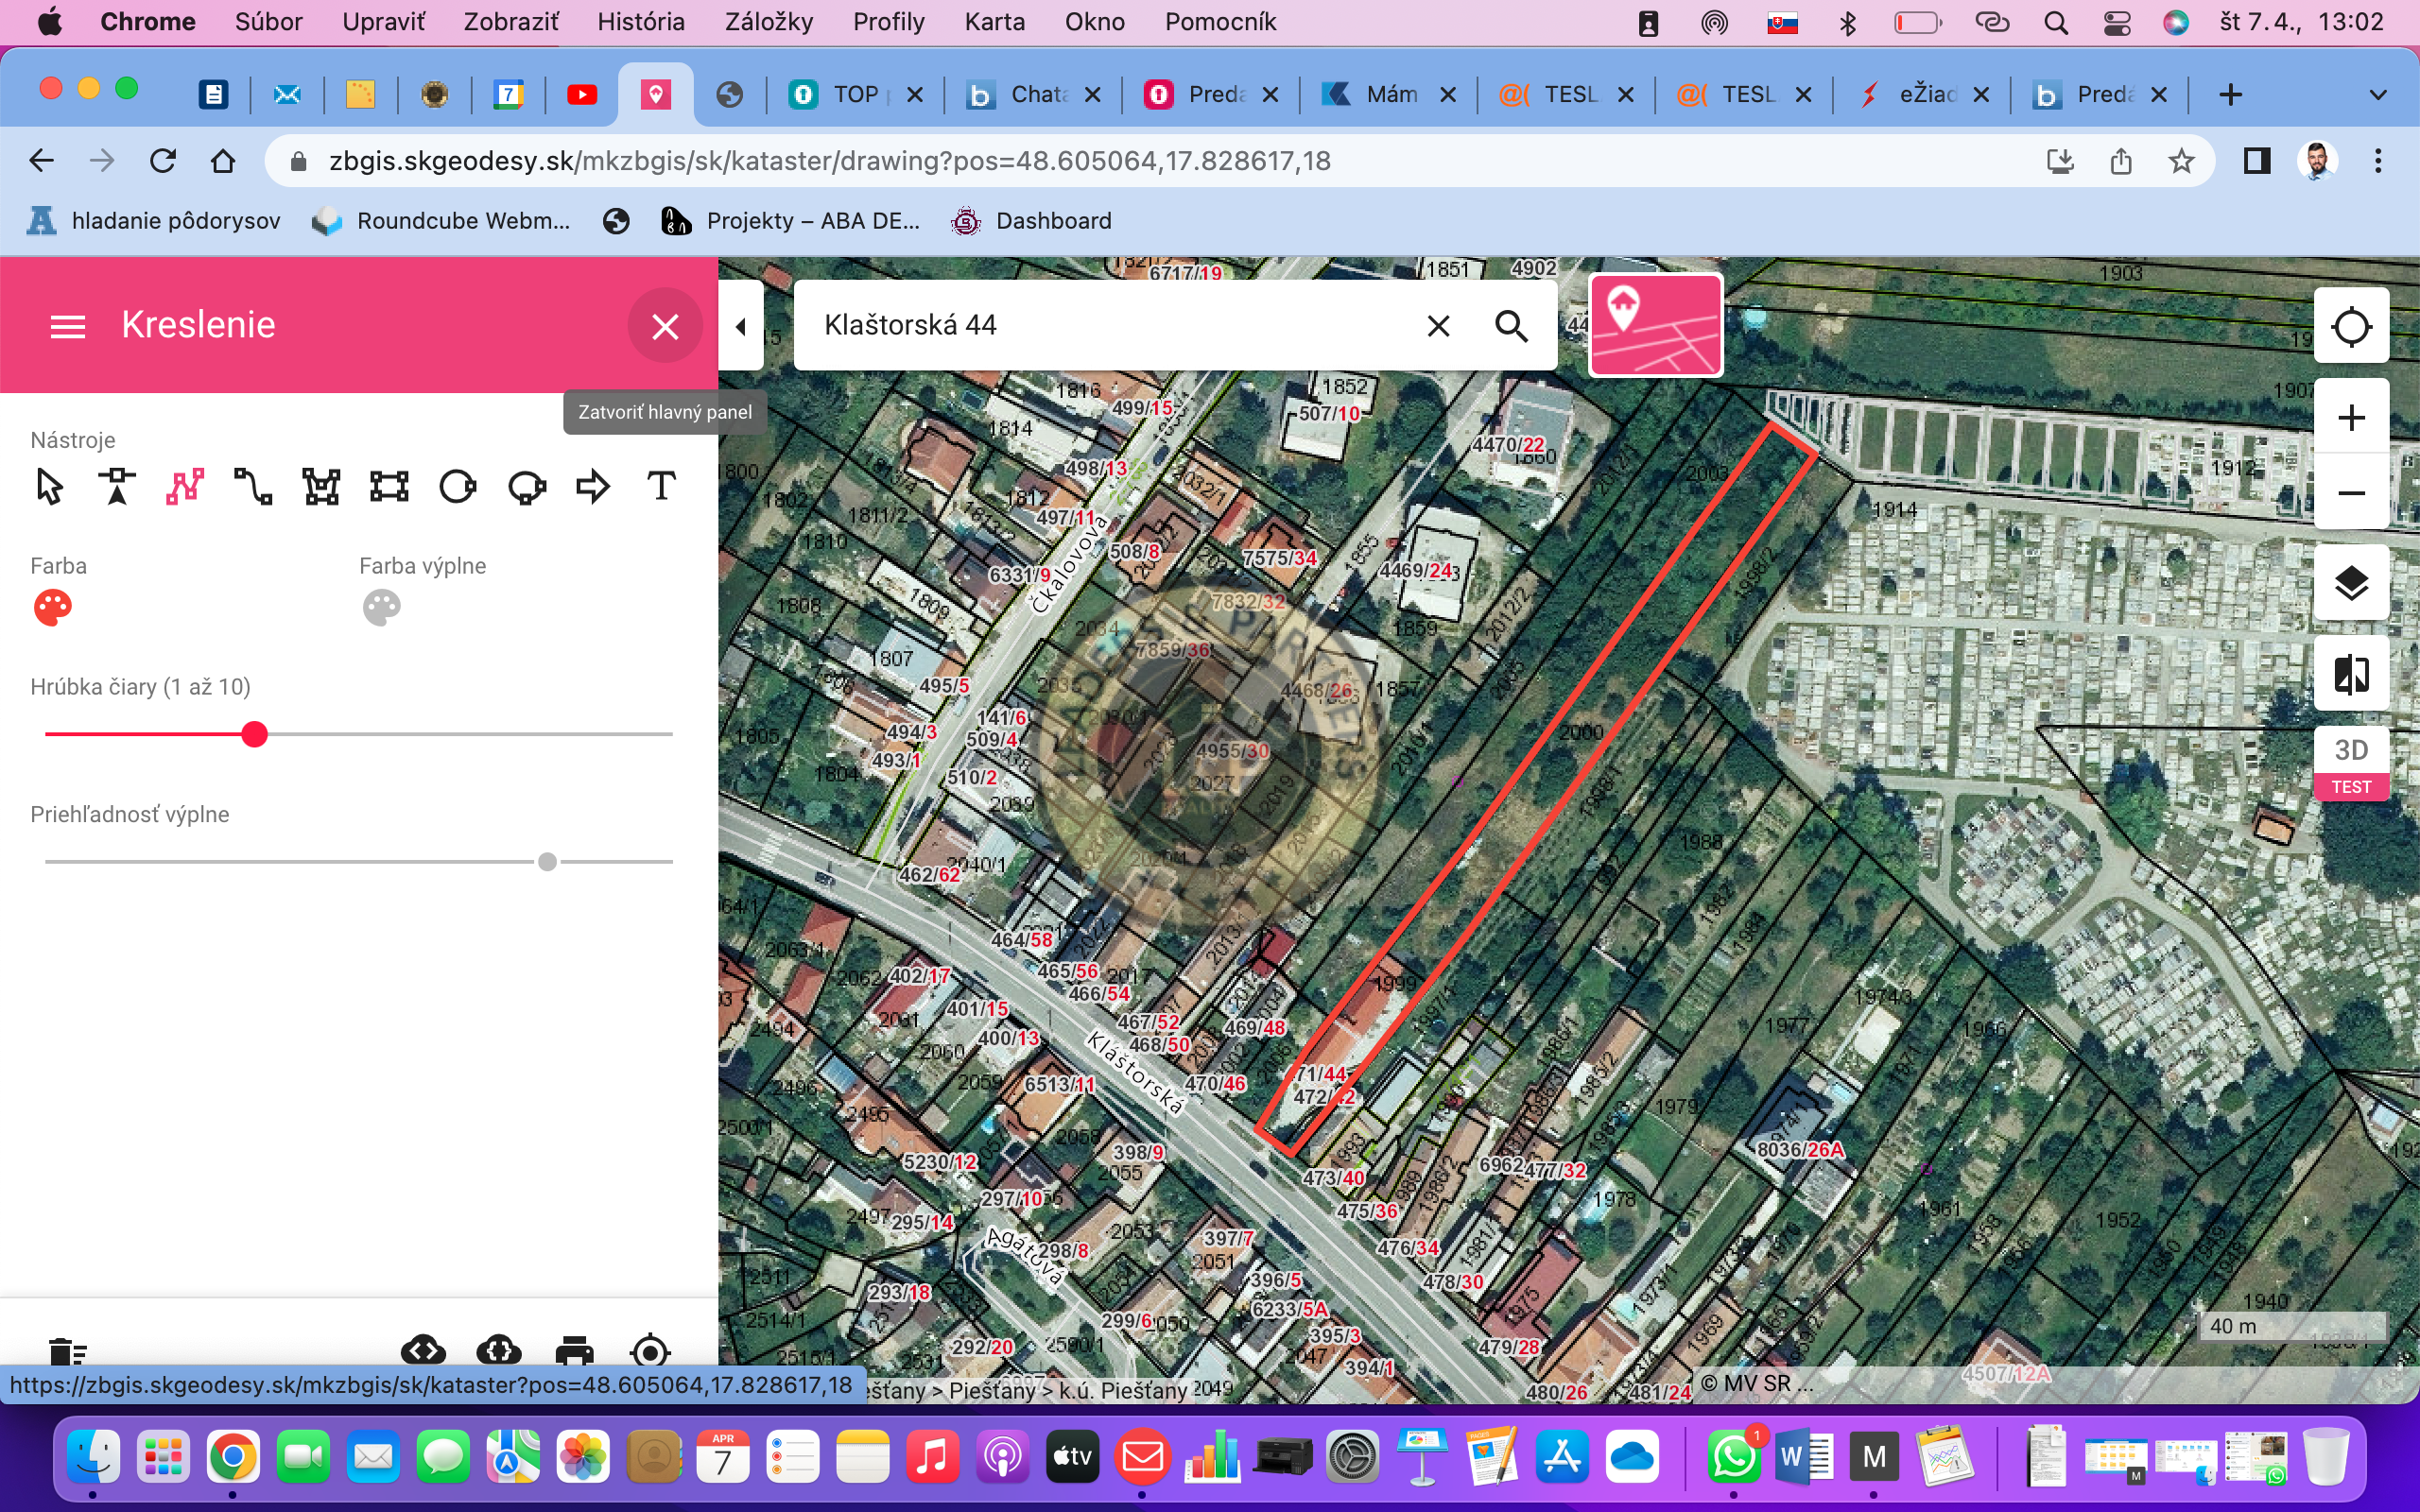Image resolution: width=2420 pixels, height=1512 pixels.
Task: Open macOS Control Centre in menu bar
Action: tap(2117, 22)
